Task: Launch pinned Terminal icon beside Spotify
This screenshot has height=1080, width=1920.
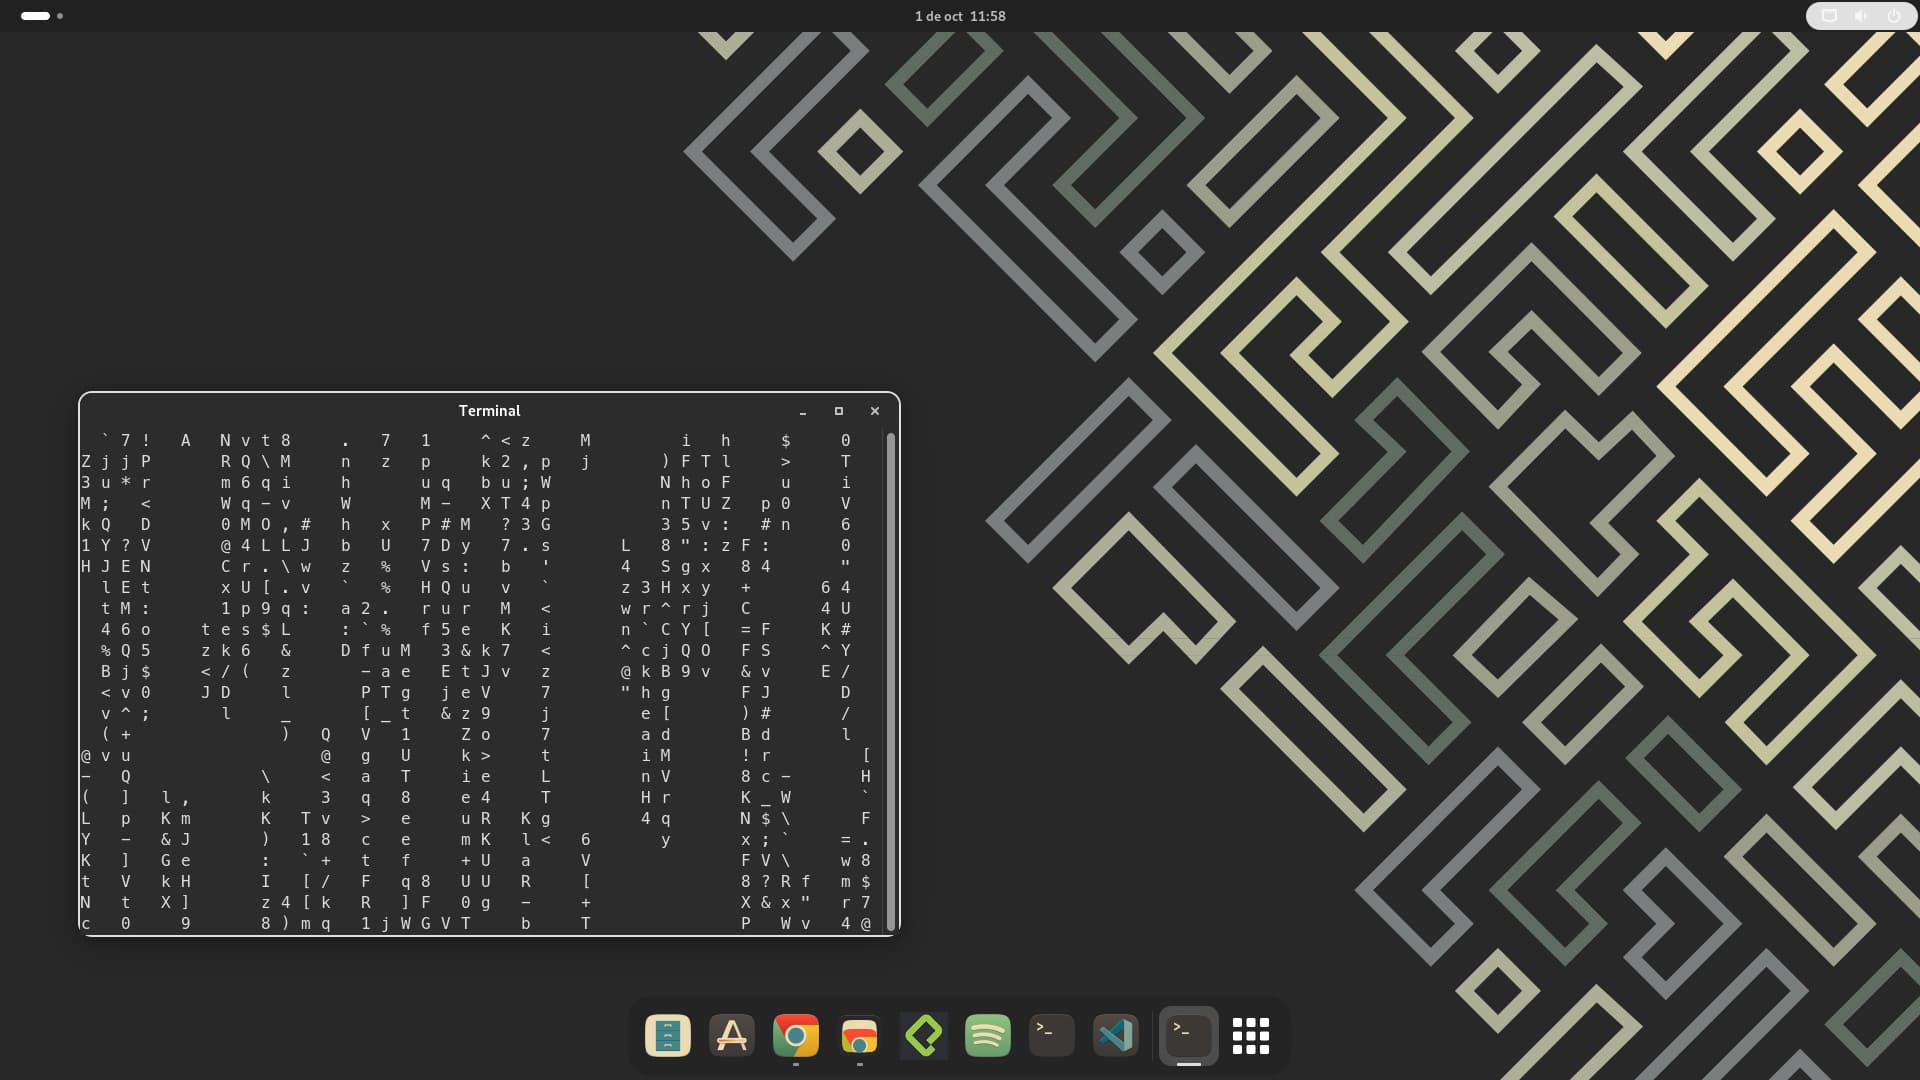Action: pos(1052,1036)
